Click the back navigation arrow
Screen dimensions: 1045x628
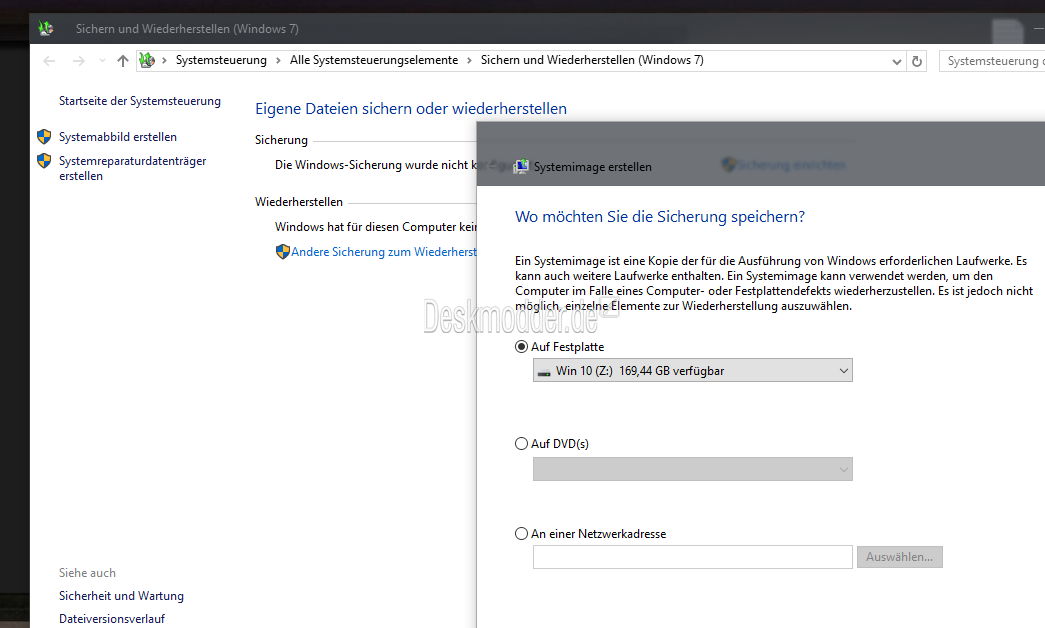(49, 61)
